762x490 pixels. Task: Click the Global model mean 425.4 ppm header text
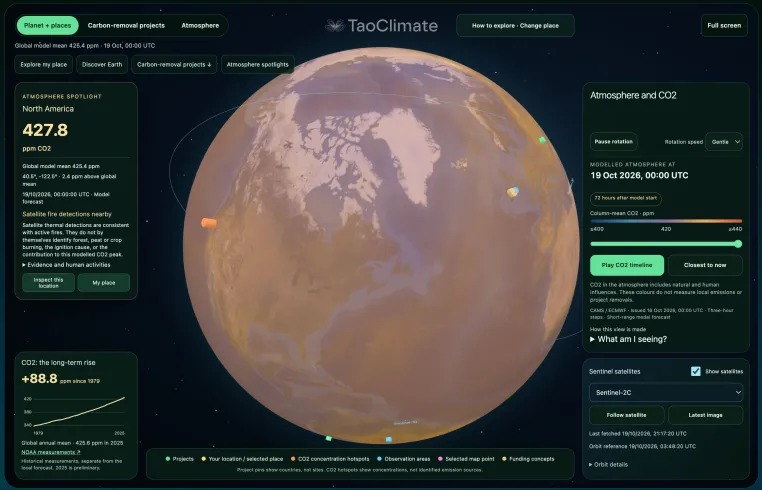coord(85,46)
